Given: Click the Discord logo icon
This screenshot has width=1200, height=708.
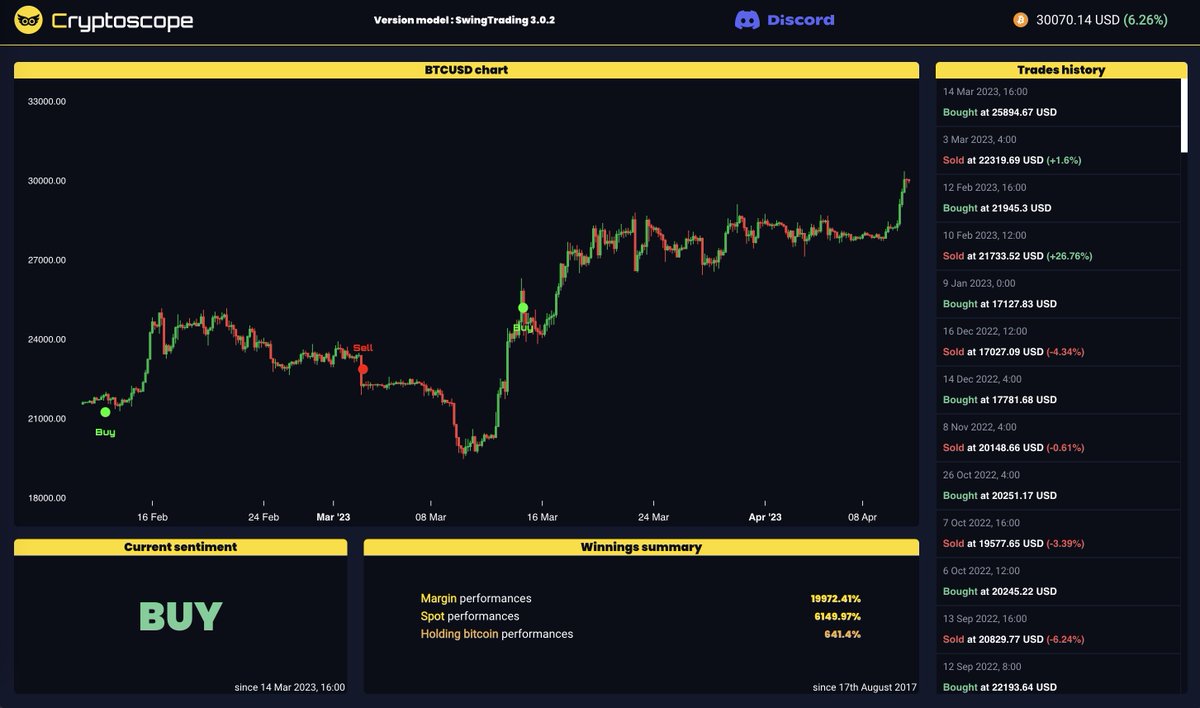Looking at the screenshot, I should 747,20.
